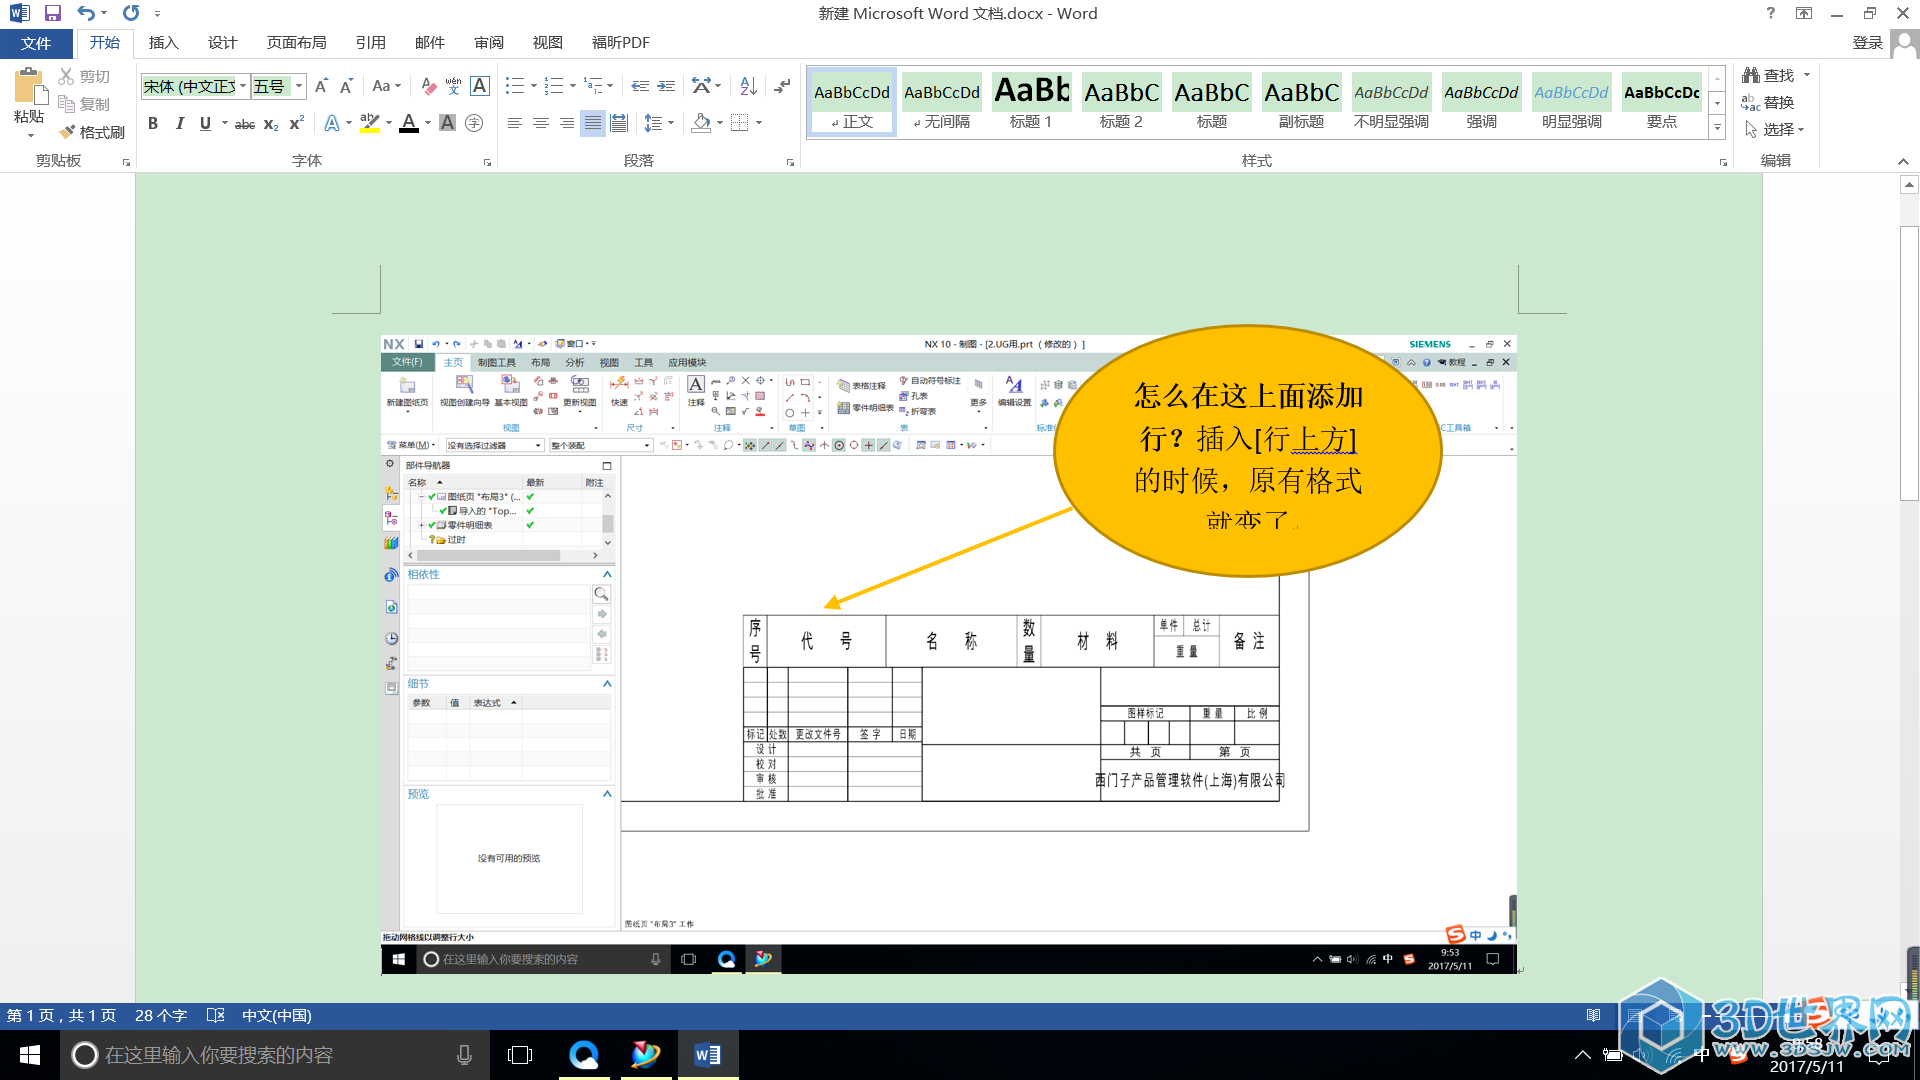Image resolution: width=1920 pixels, height=1080 pixels.
Task: Decrease font size with shrink font icon
Action: 346,86
